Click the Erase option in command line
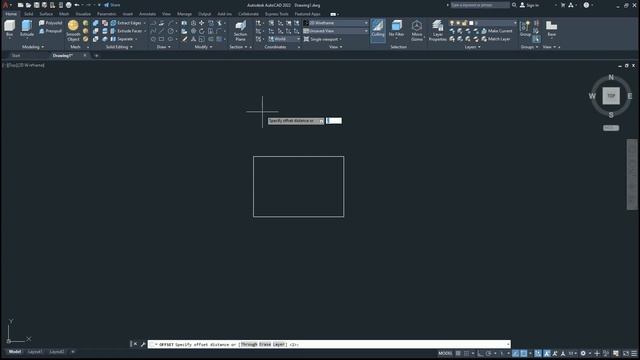640x360 pixels. (x=265, y=344)
